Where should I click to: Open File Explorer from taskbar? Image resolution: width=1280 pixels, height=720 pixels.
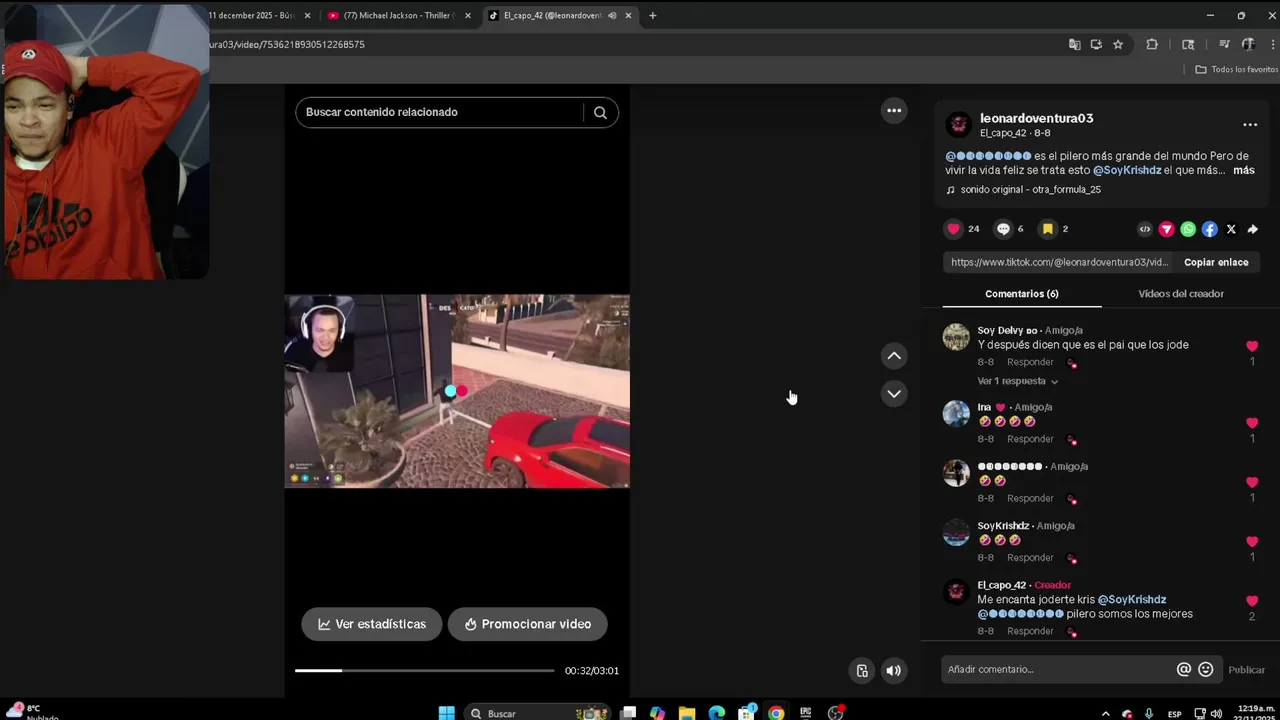click(x=687, y=713)
